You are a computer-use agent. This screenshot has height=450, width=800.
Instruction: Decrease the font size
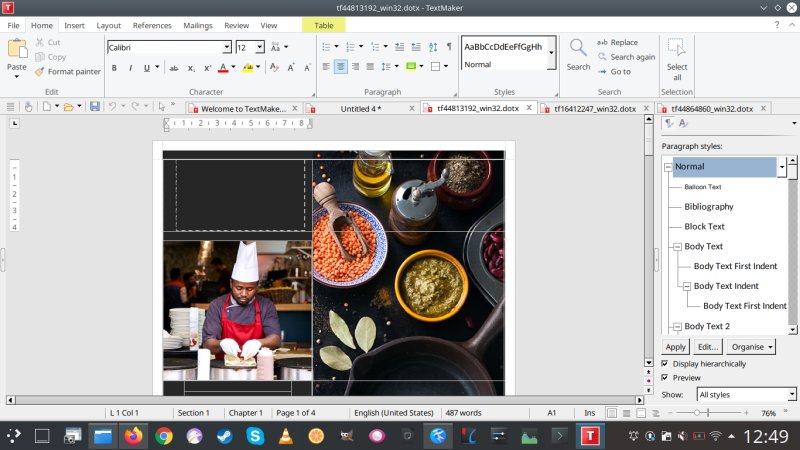[307, 68]
